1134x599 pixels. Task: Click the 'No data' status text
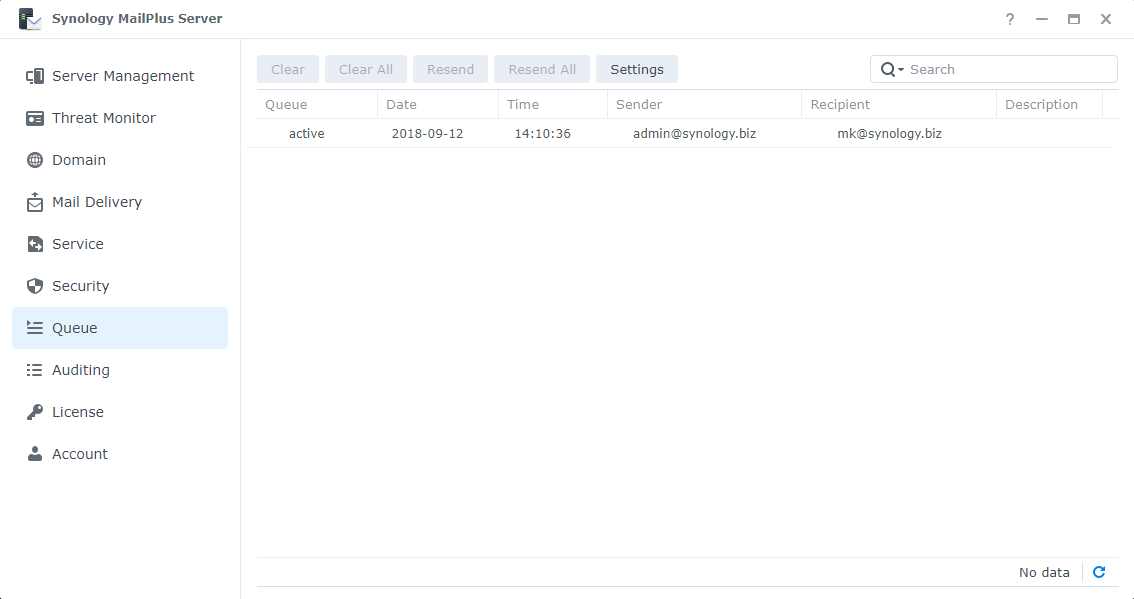pos(1044,573)
